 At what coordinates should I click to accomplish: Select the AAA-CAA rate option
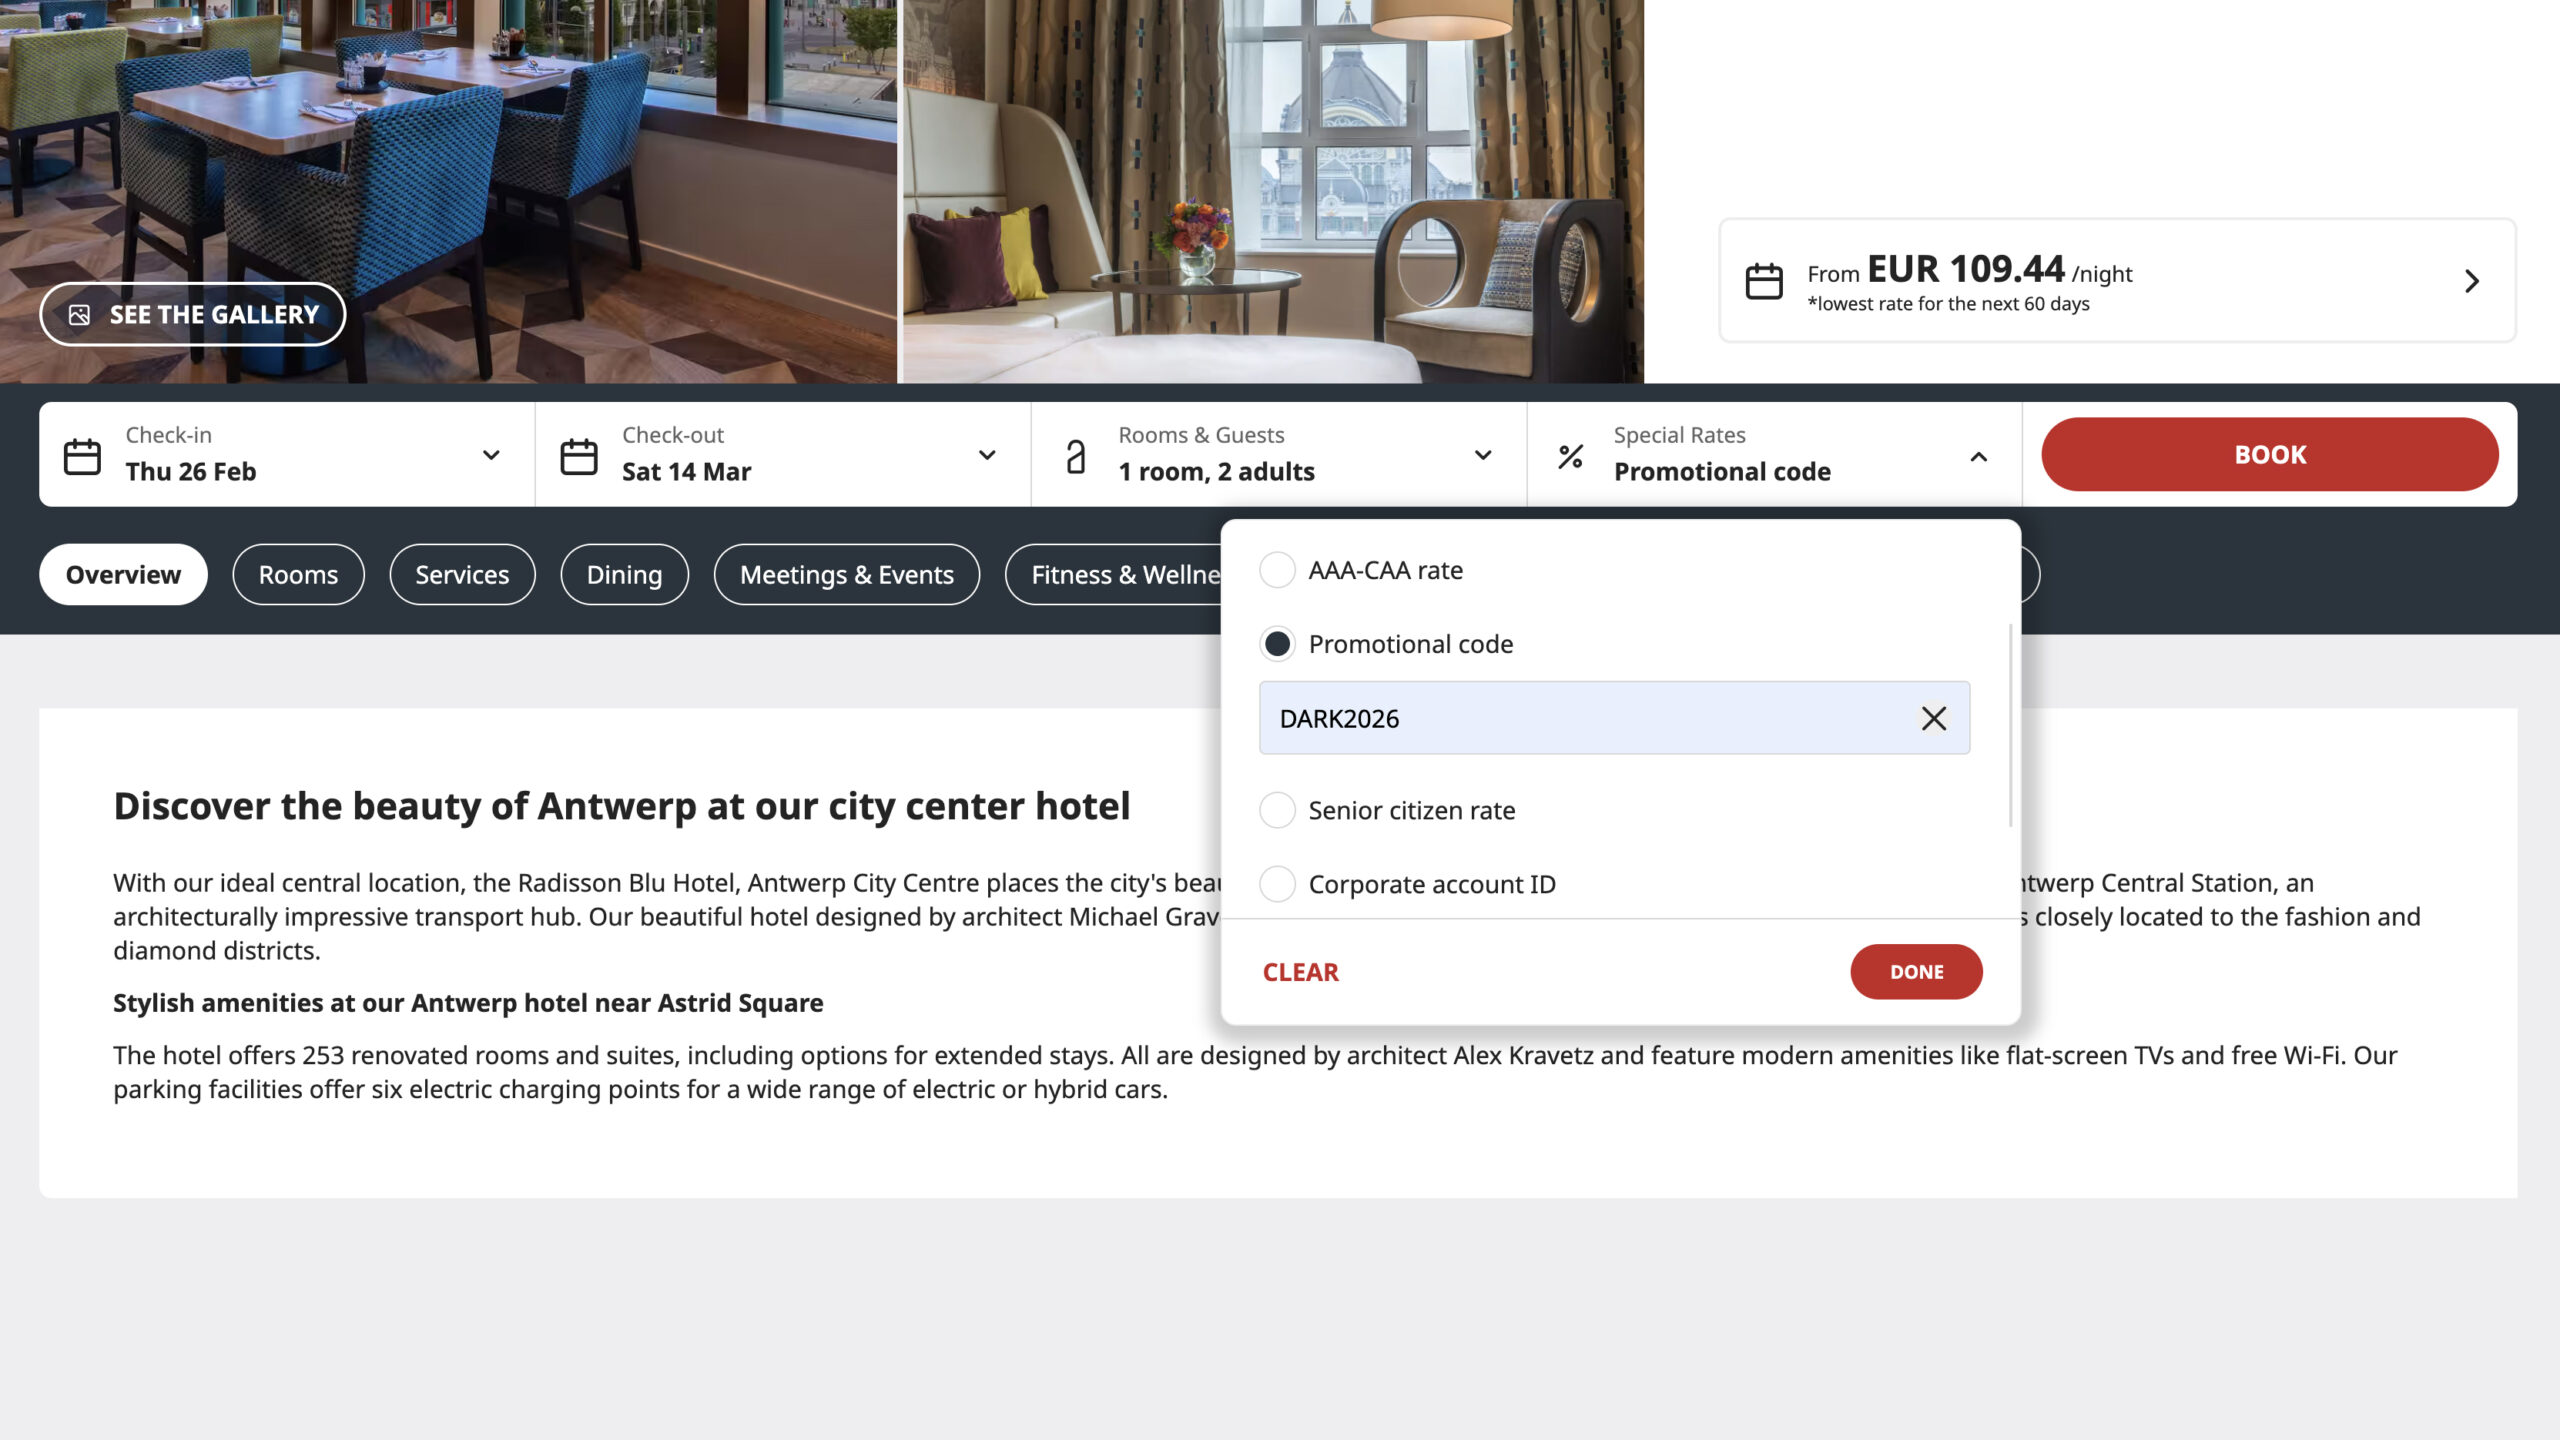1277,570
